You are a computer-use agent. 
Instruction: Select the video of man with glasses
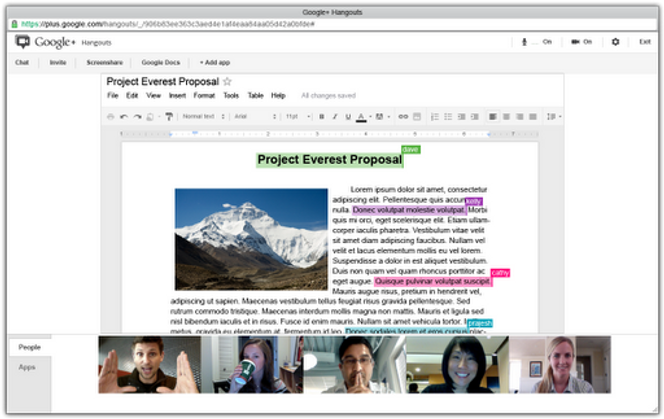[x=354, y=365]
